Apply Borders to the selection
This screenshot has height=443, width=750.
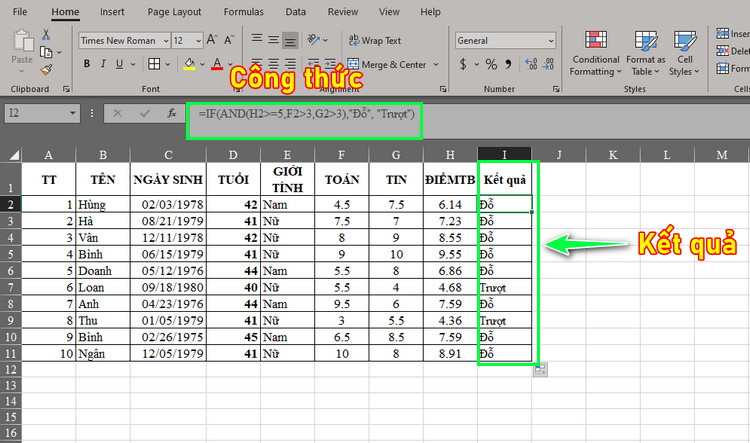click(154, 64)
